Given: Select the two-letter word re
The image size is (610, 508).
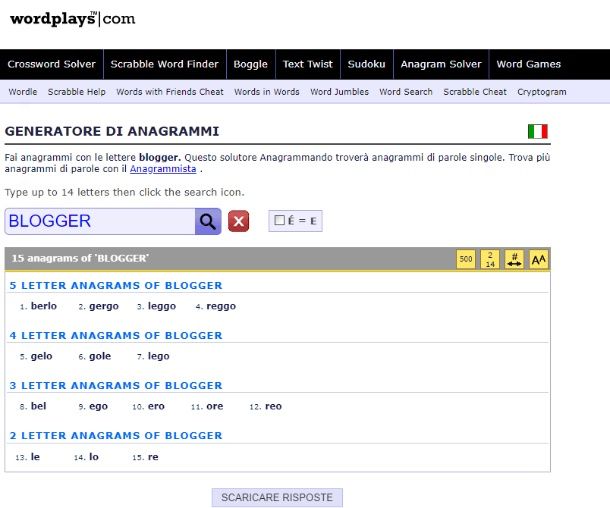Looking at the screenshot, I should (x=153, y=457).
